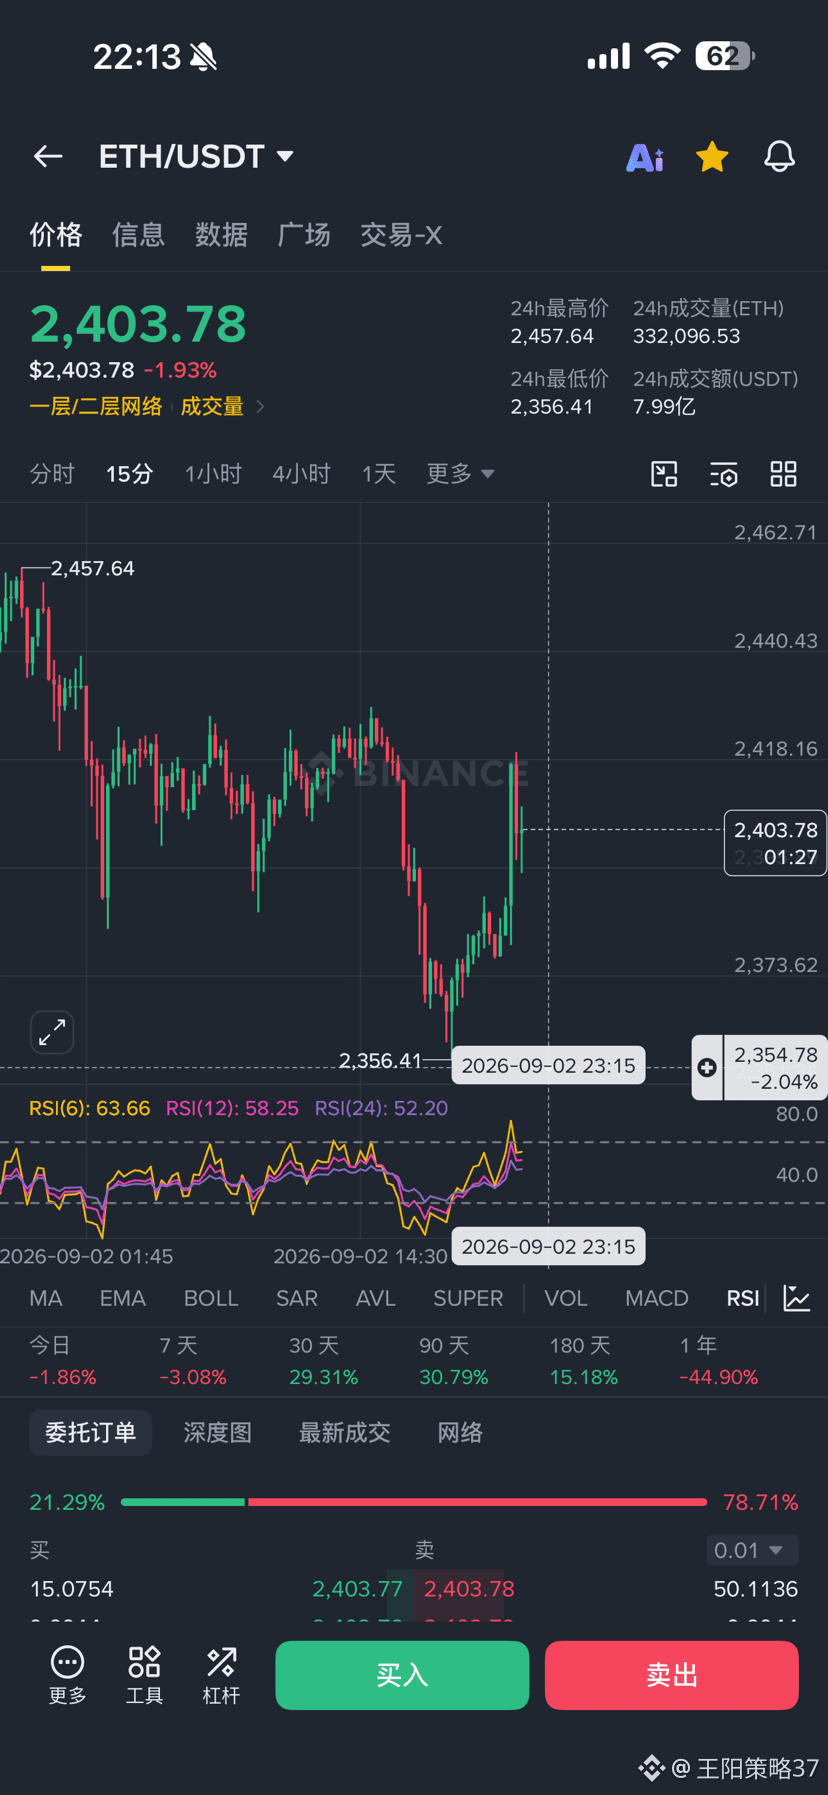Toggle the yellow favorite star
This screenshot has height=1795, width=828.
712,156
